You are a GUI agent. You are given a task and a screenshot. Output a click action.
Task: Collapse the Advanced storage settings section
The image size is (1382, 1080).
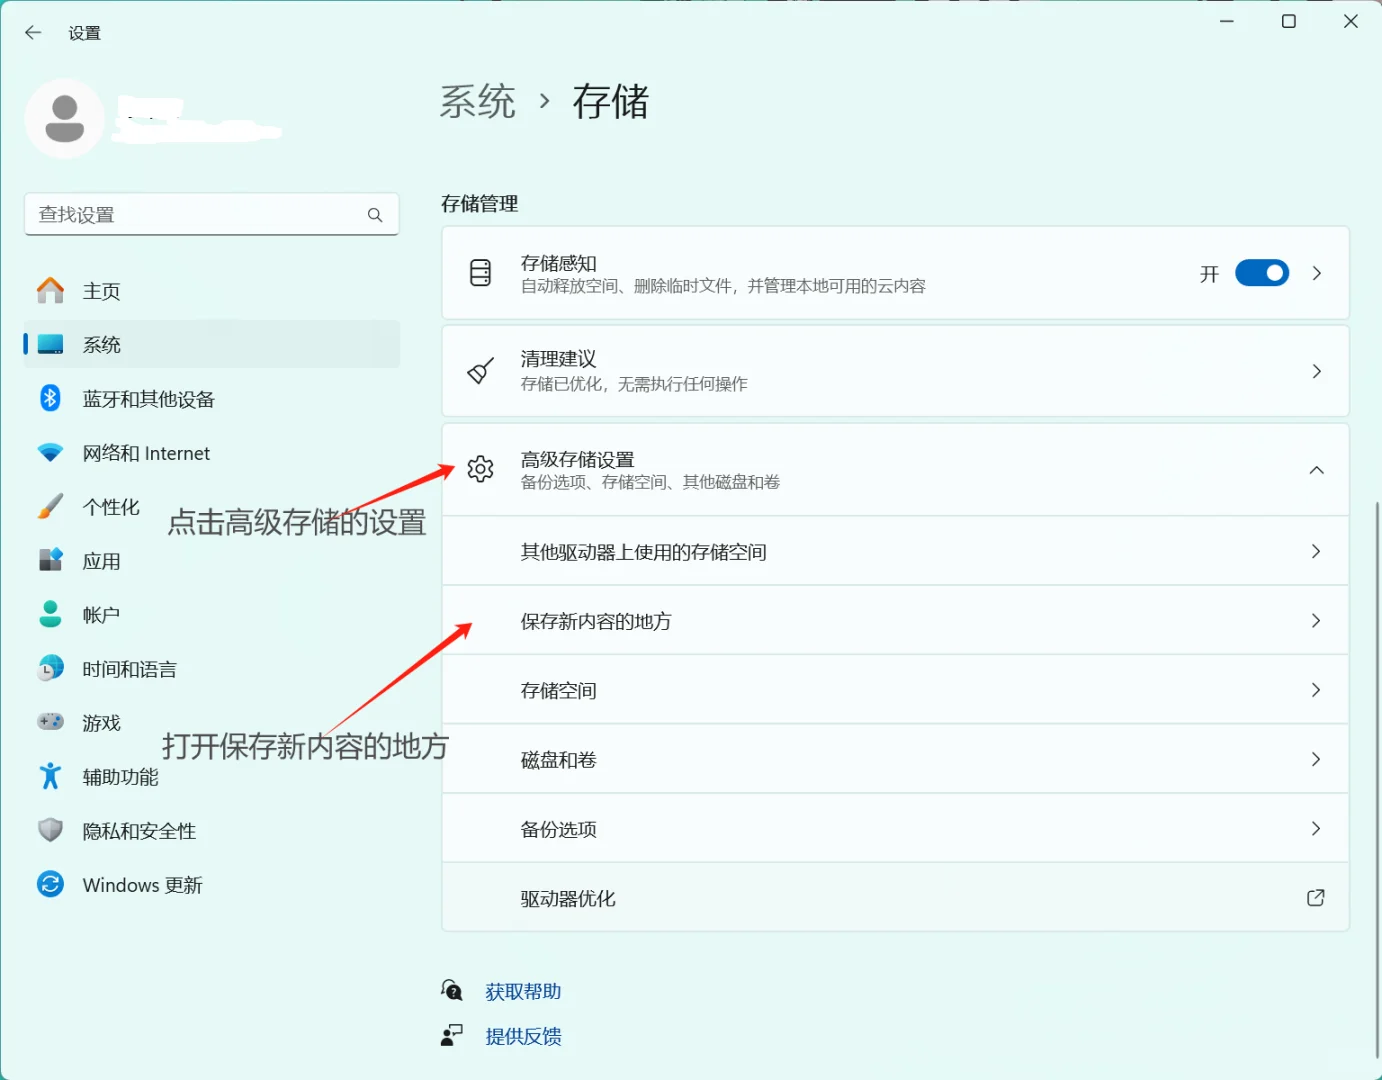coord(1317,470)
